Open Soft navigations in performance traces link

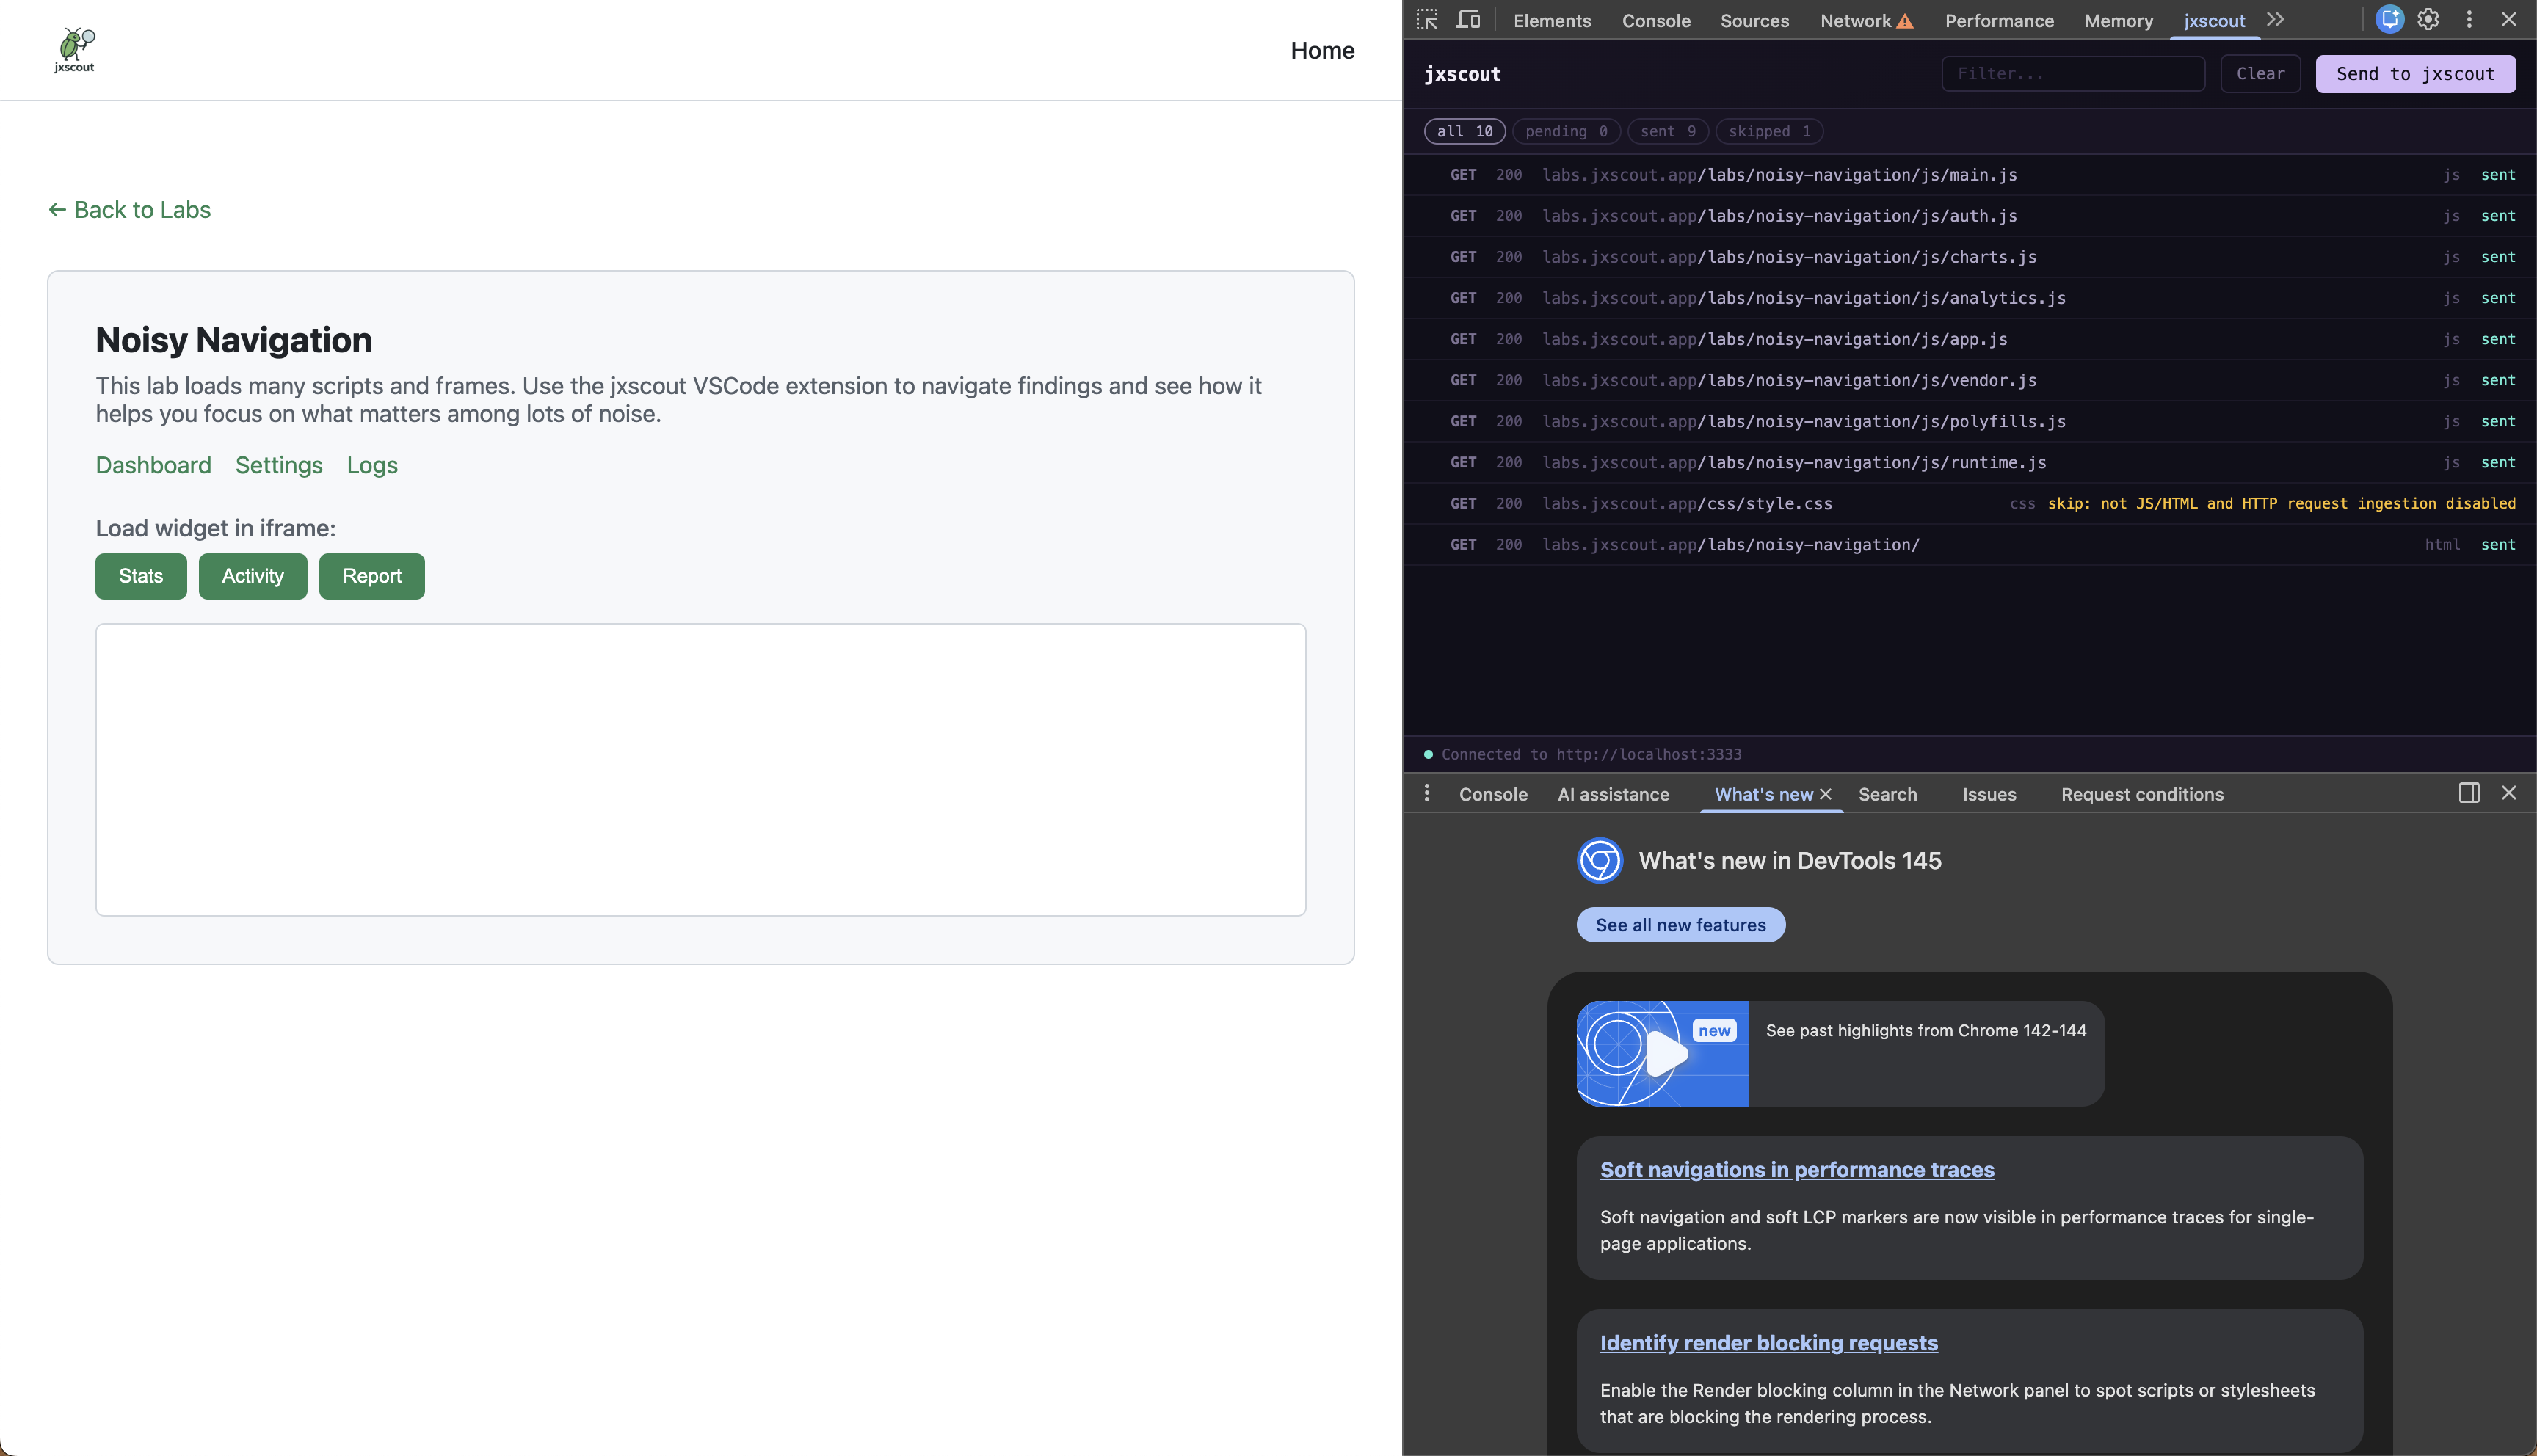tap(1797, 1170)
